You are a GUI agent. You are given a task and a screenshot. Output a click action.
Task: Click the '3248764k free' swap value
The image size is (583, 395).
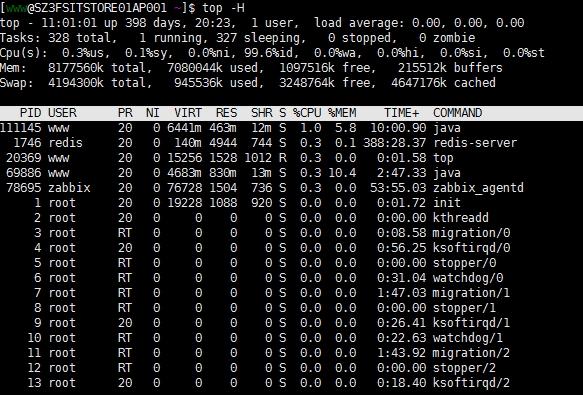[x=324, y=83]
